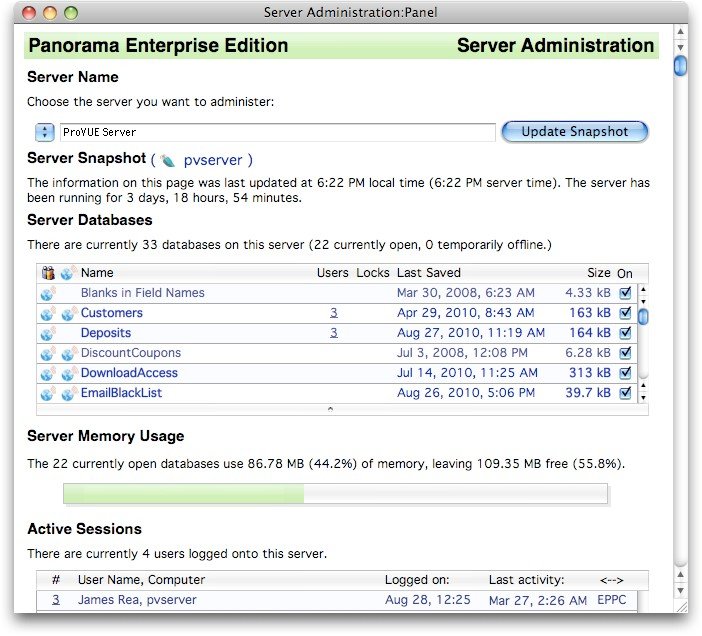
Task: Click the up arrow at the bottom of the database list scrollbar
Action: [643, 385]
